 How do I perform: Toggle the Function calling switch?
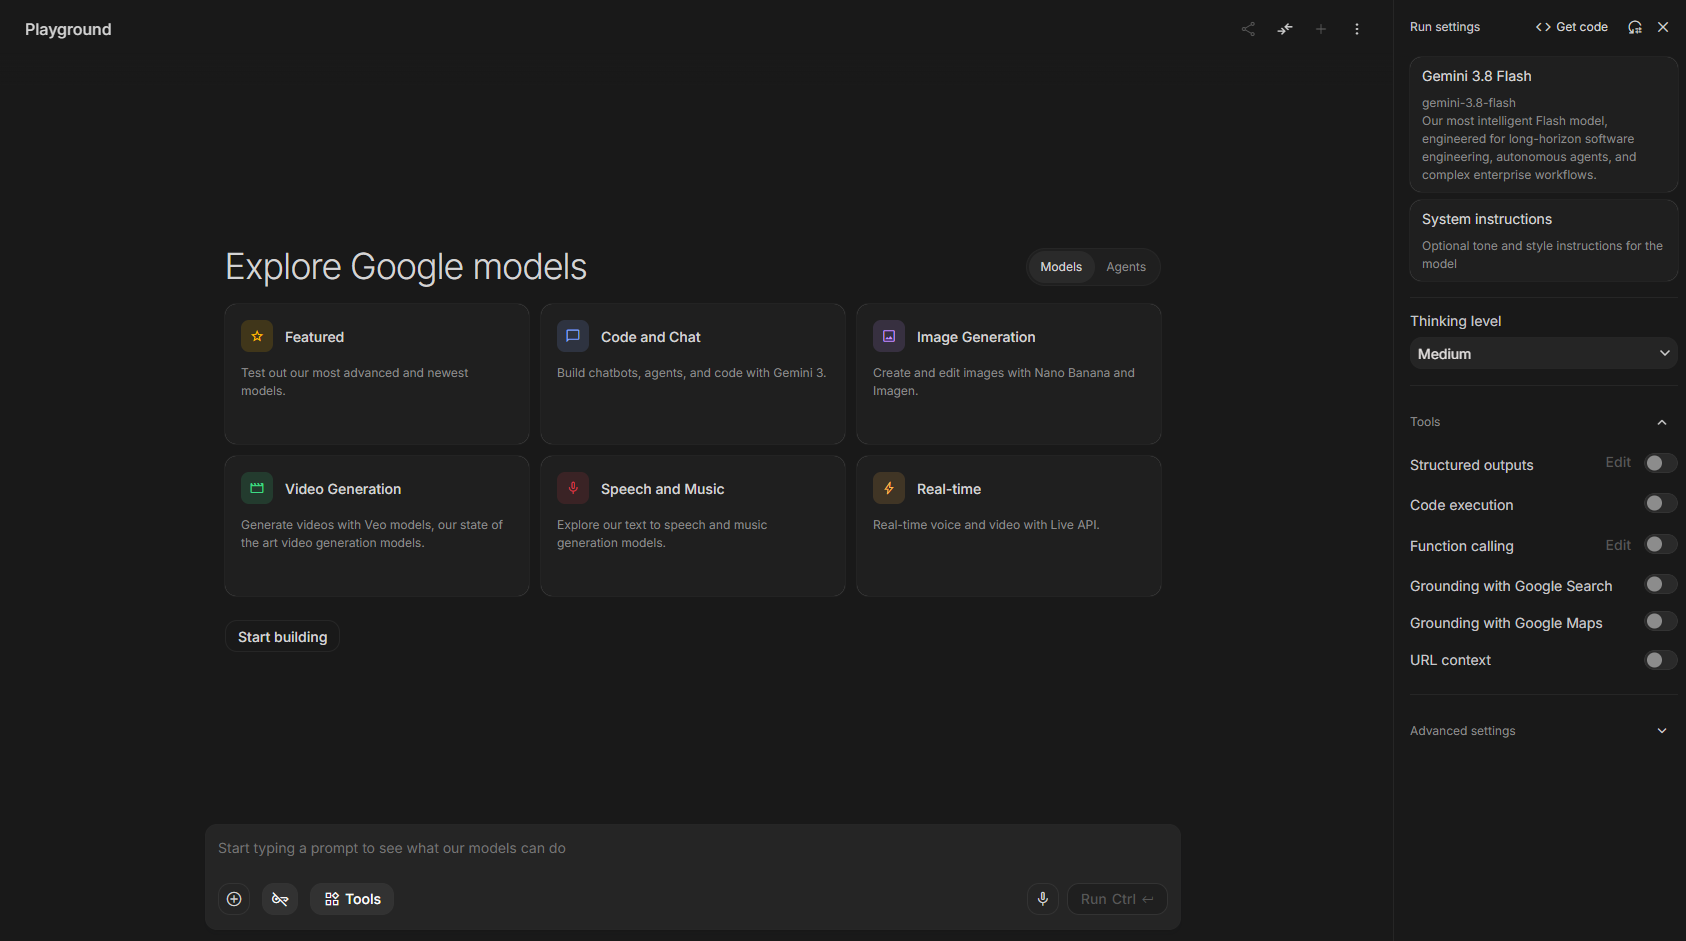pos(1661,544)
